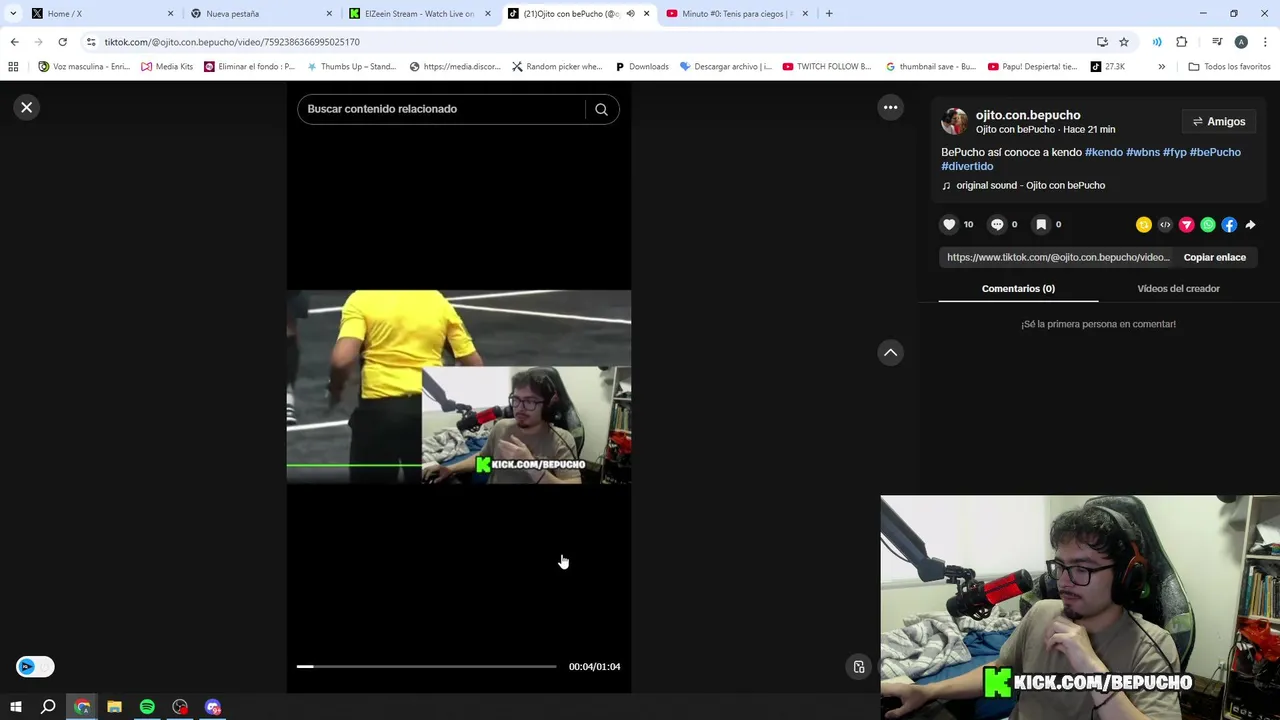
Task: Like the video with heart icon
Action: 949,225
